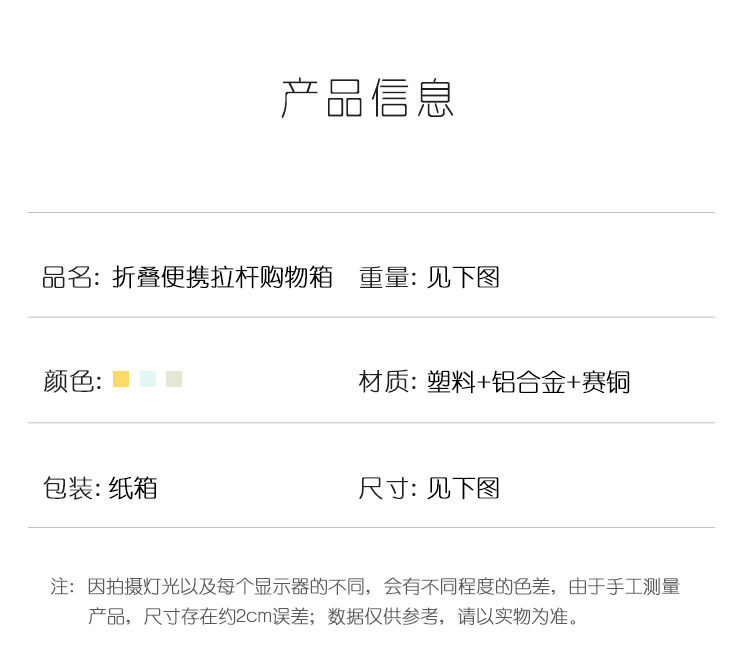This screenshot has width=750, height=660.
Task: Select the product name 折叠便携拉杆购物箱
Action: (x=222, y=277)
